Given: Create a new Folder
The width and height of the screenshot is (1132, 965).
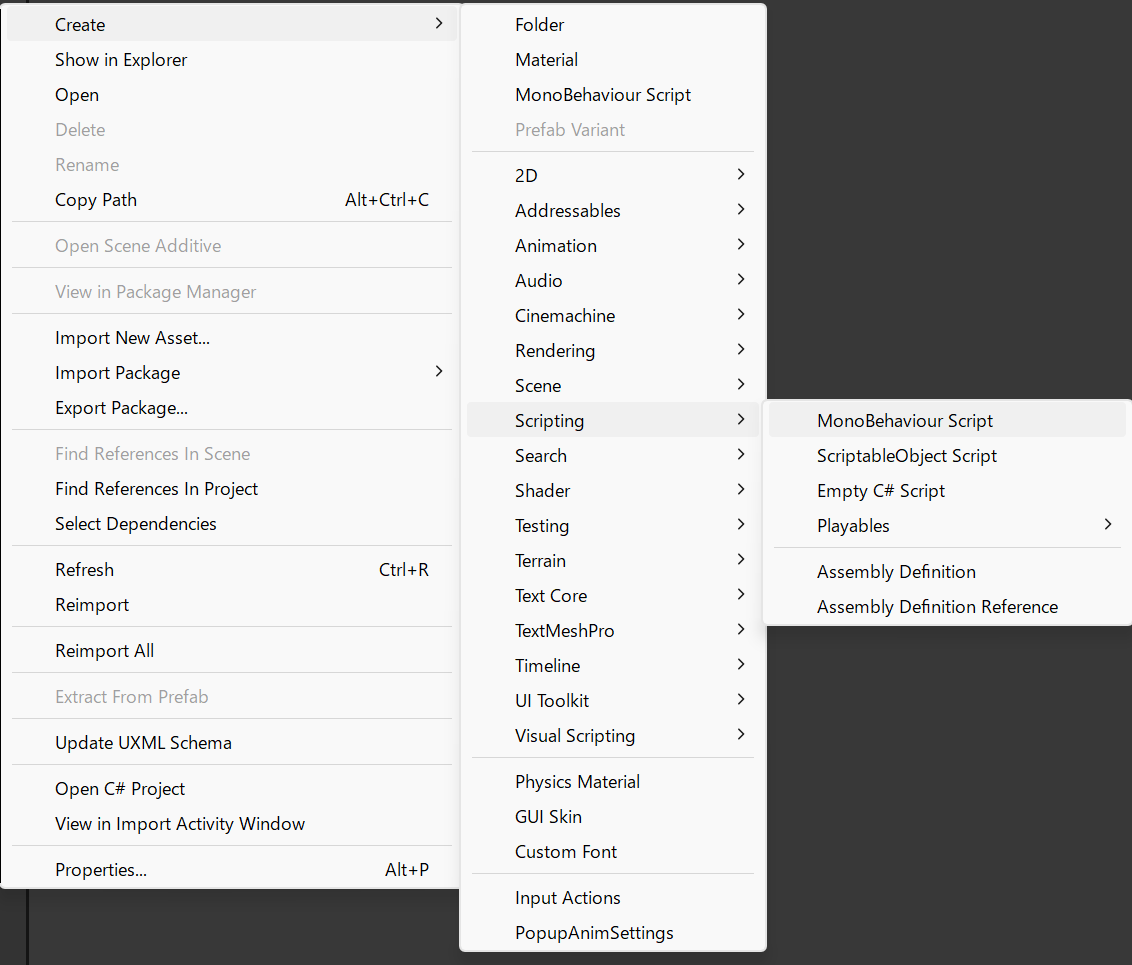Looking at the screenshot, I should (540, 25).
